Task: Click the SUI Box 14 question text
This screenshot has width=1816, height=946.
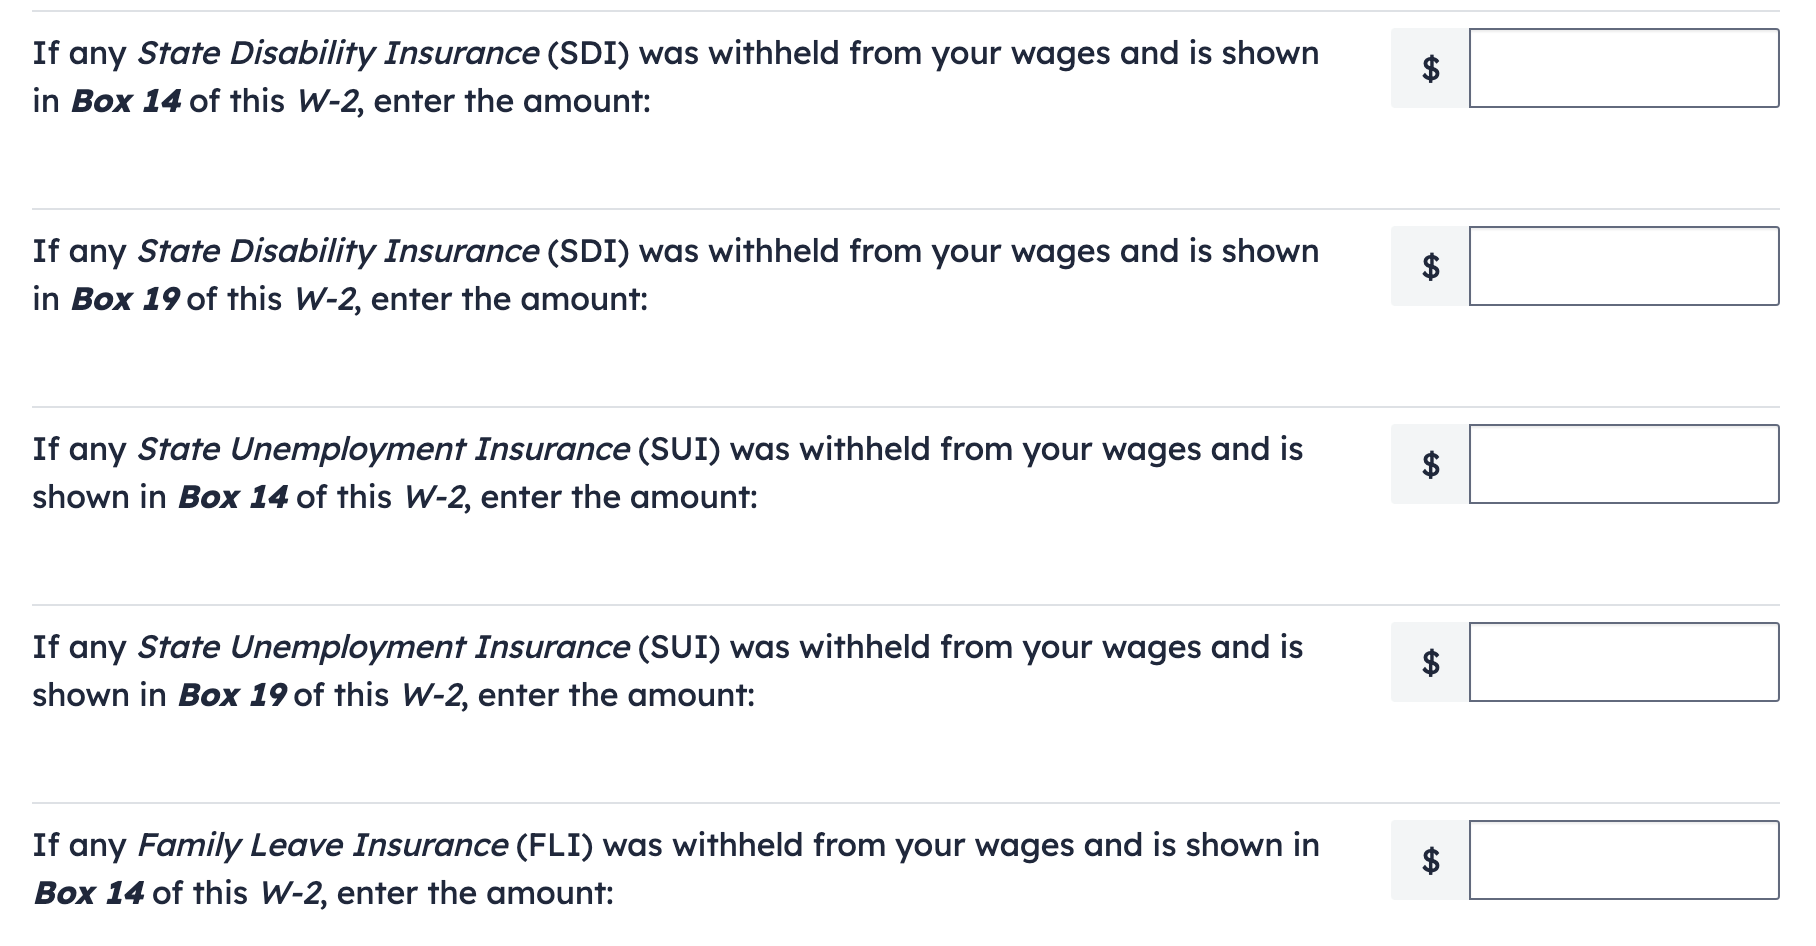Action: pos(667,450)
